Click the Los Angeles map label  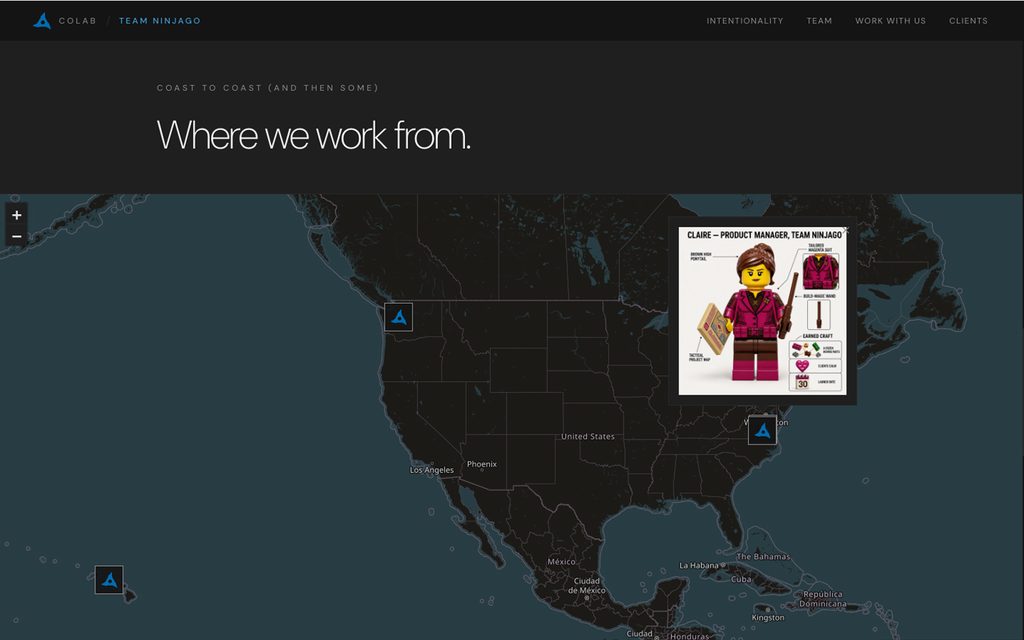tap(432, 470)
